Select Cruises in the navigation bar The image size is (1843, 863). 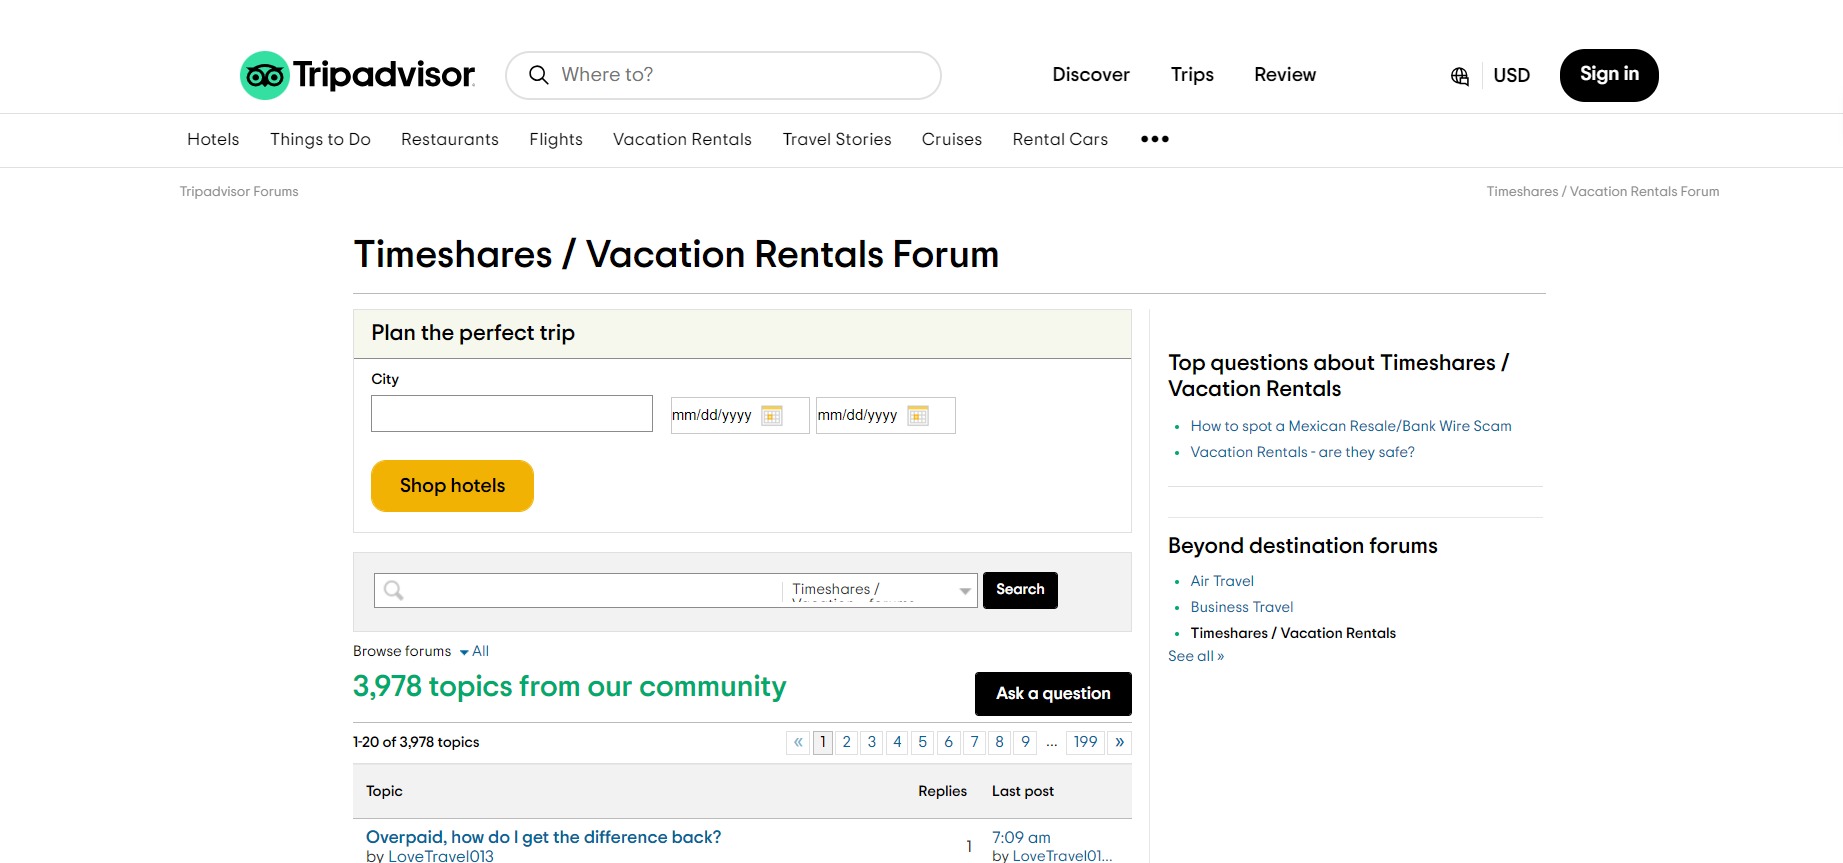click(952, 140)
